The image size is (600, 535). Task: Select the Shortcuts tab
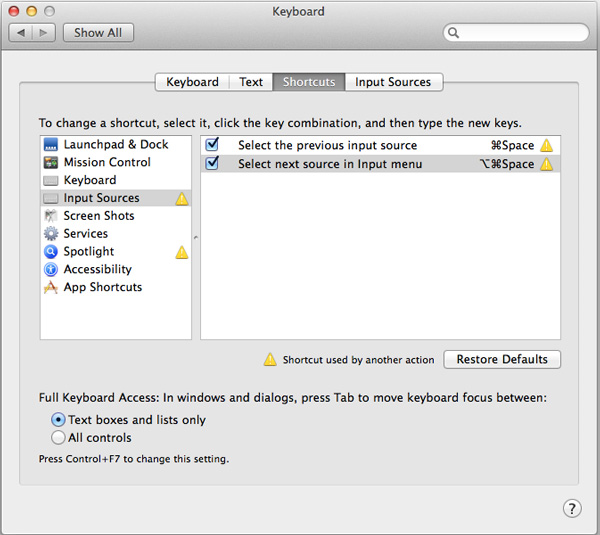[x=309, y=82]
